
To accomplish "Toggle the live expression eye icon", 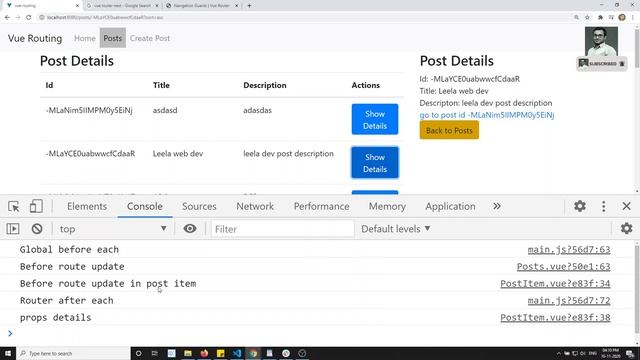I will pos(190,229).
